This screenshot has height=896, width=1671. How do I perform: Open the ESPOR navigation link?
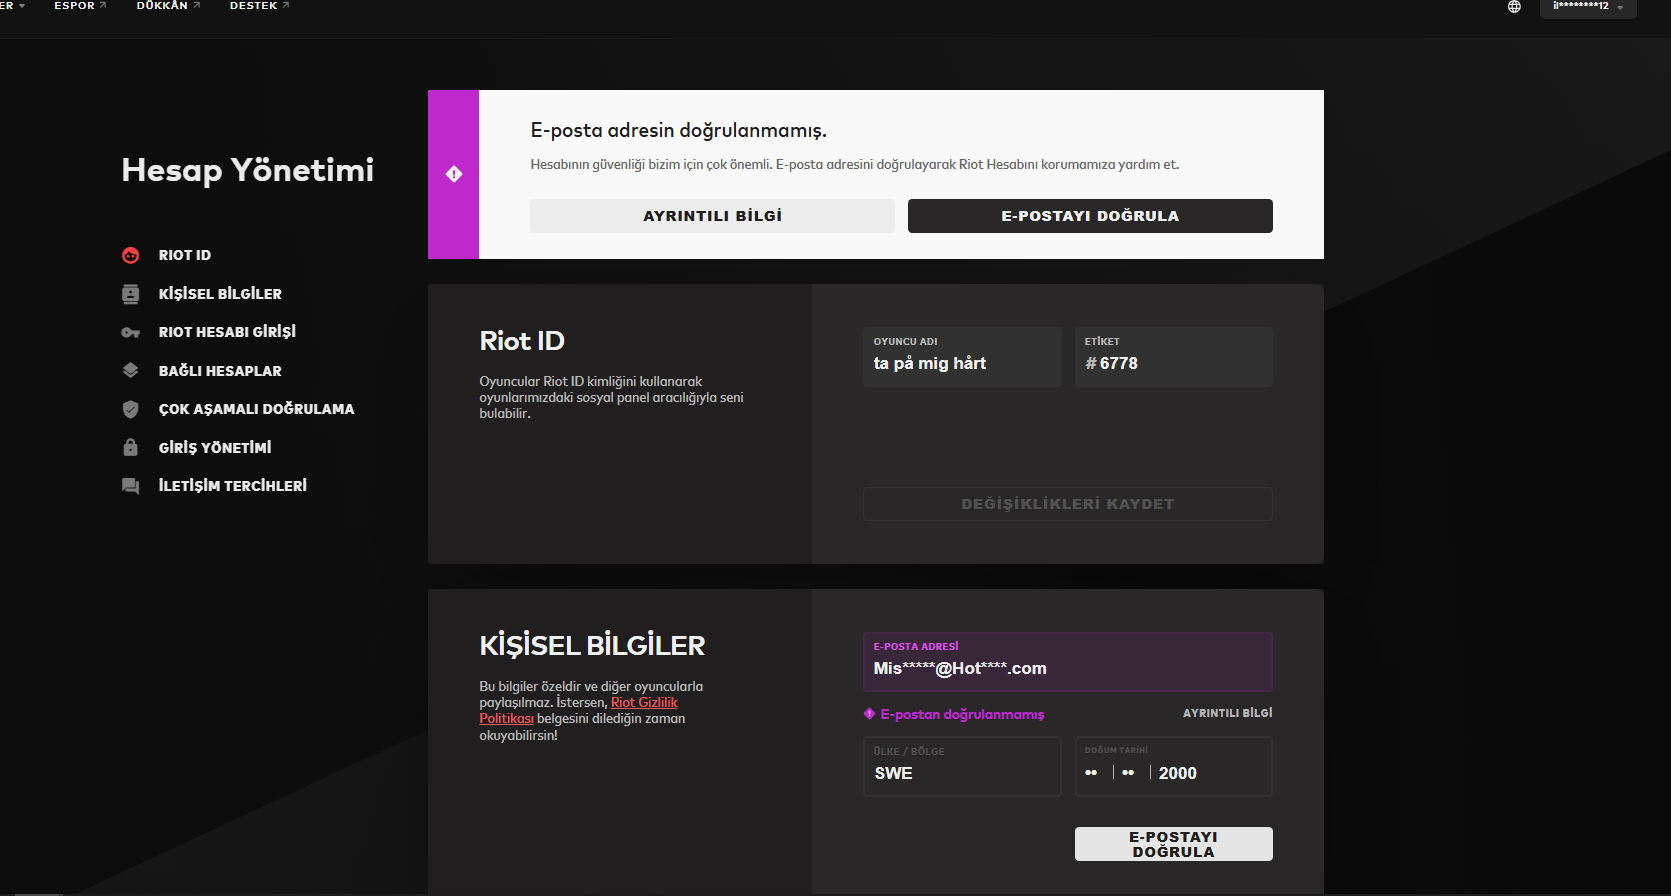point(80,6)
